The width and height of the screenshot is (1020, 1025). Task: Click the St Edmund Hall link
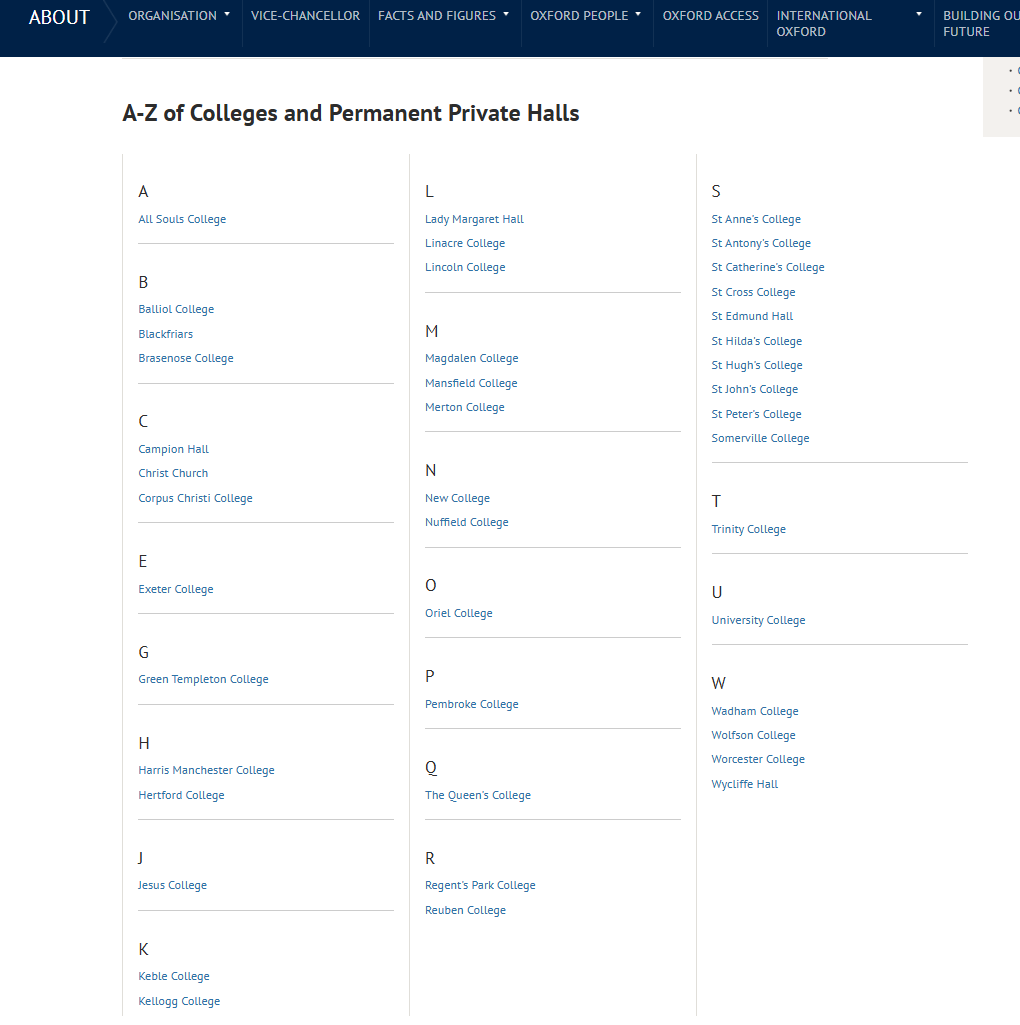(x=752, y=317)
